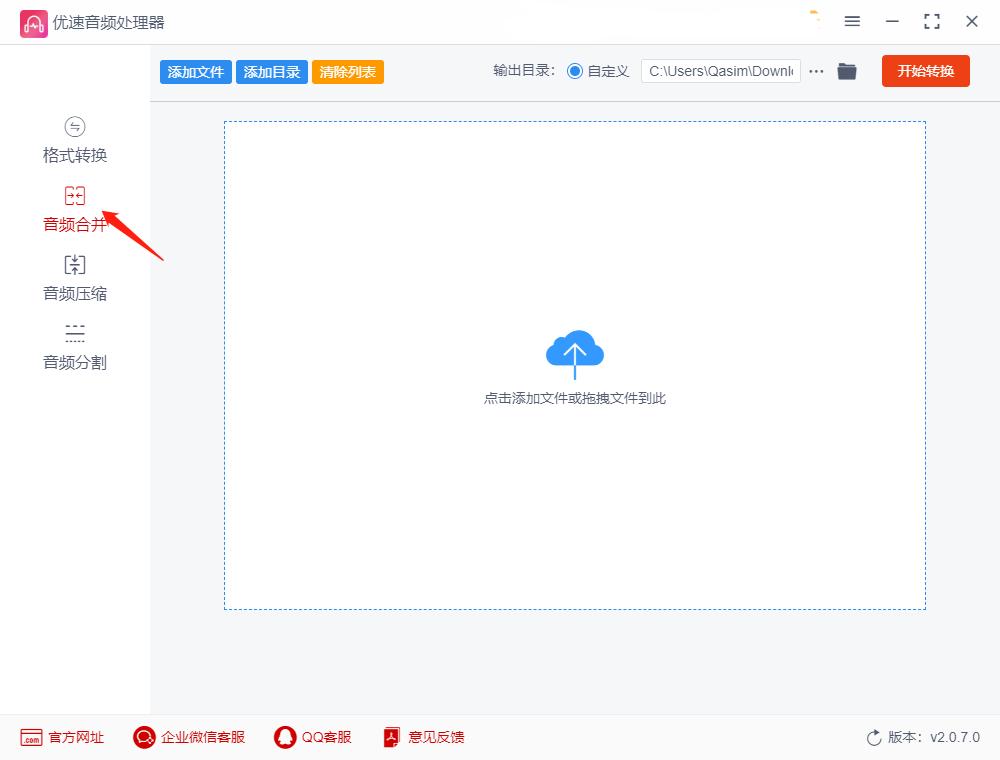Select the 自定义 radio button
1000x760 pixels.
click(x=575, y=71)
